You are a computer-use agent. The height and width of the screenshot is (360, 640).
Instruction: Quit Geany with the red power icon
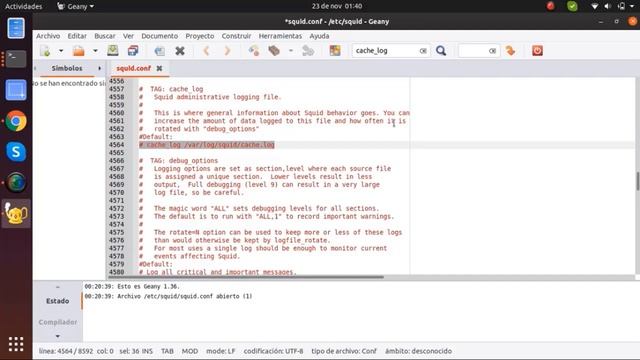click(x=538, y=51)
